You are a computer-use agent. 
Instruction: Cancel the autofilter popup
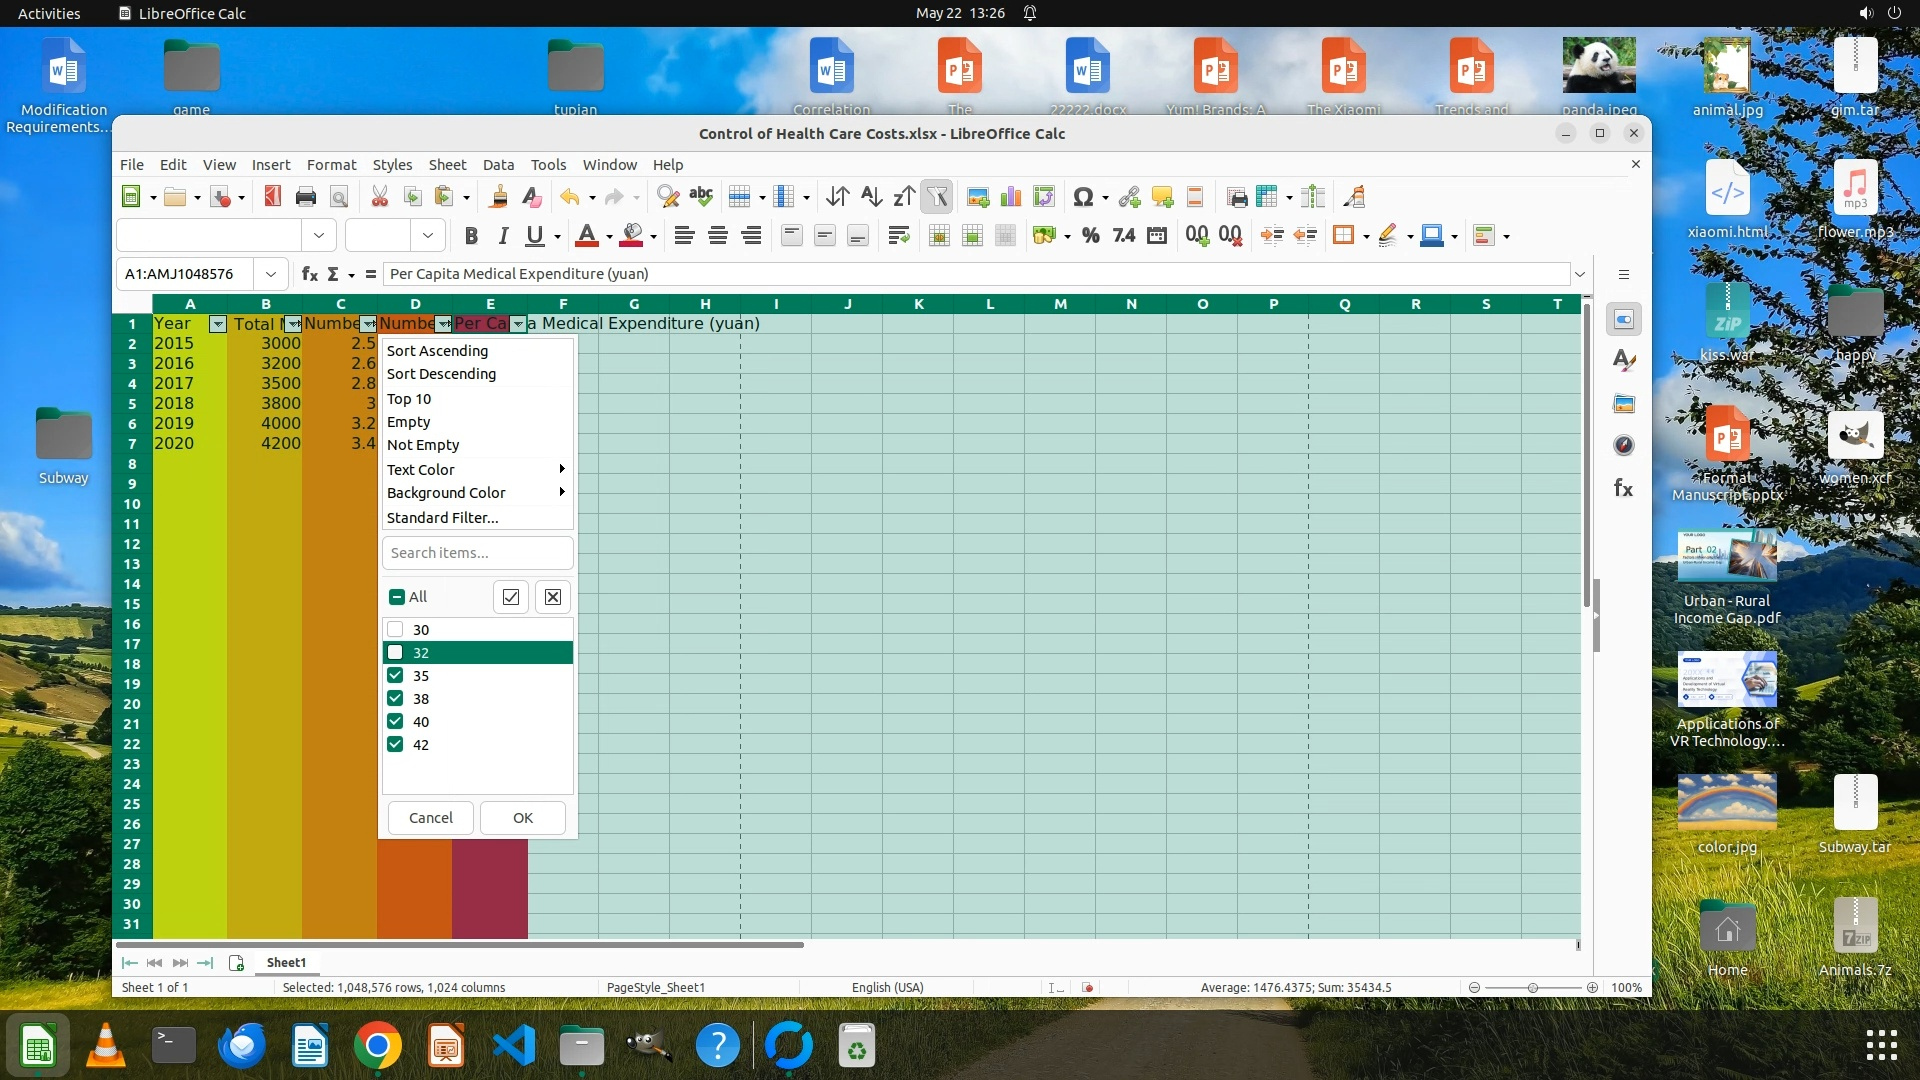pos(430,818)
